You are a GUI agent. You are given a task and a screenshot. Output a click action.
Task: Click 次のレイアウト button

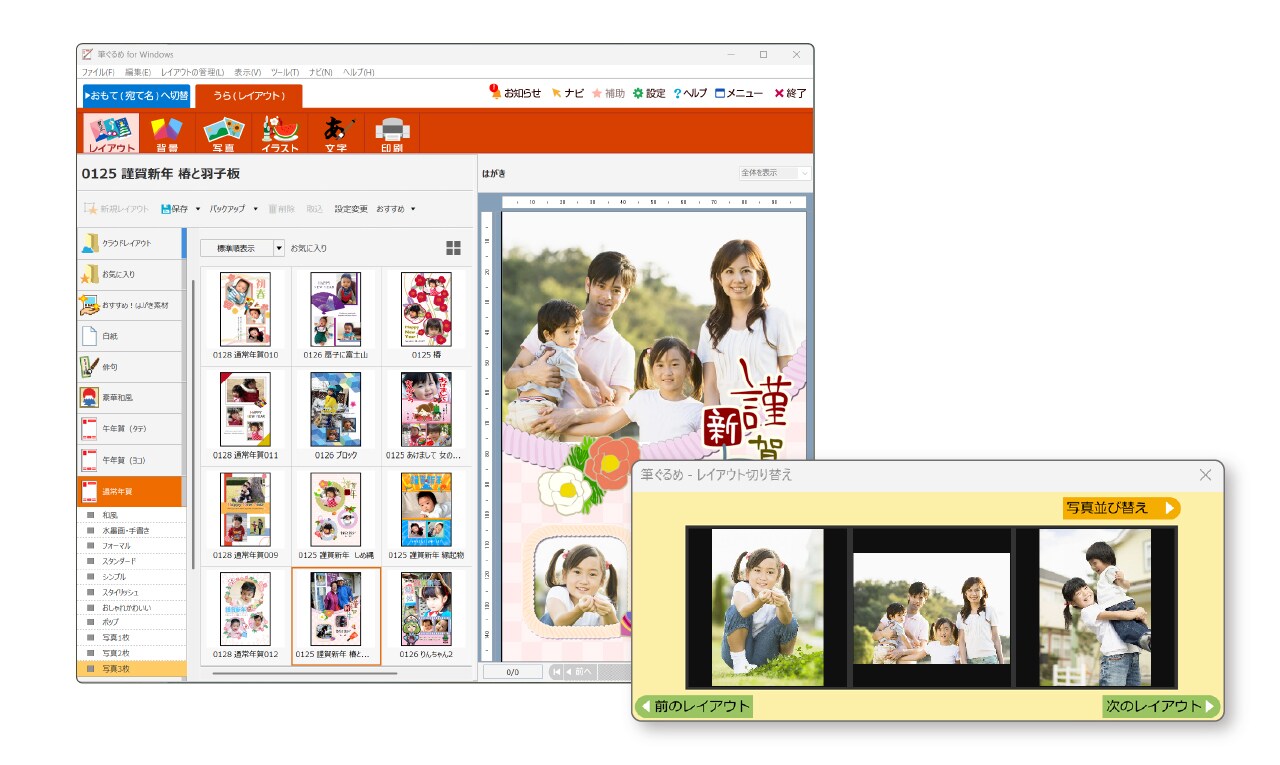1161,707
